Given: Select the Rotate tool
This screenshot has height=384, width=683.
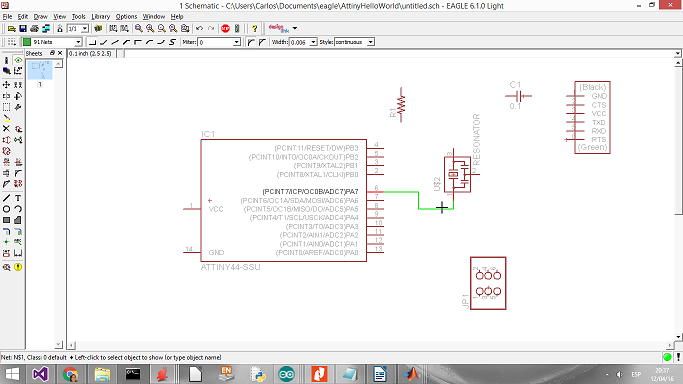Looking at the screenshot, I should pyautogui.click(x=18, y=96).
